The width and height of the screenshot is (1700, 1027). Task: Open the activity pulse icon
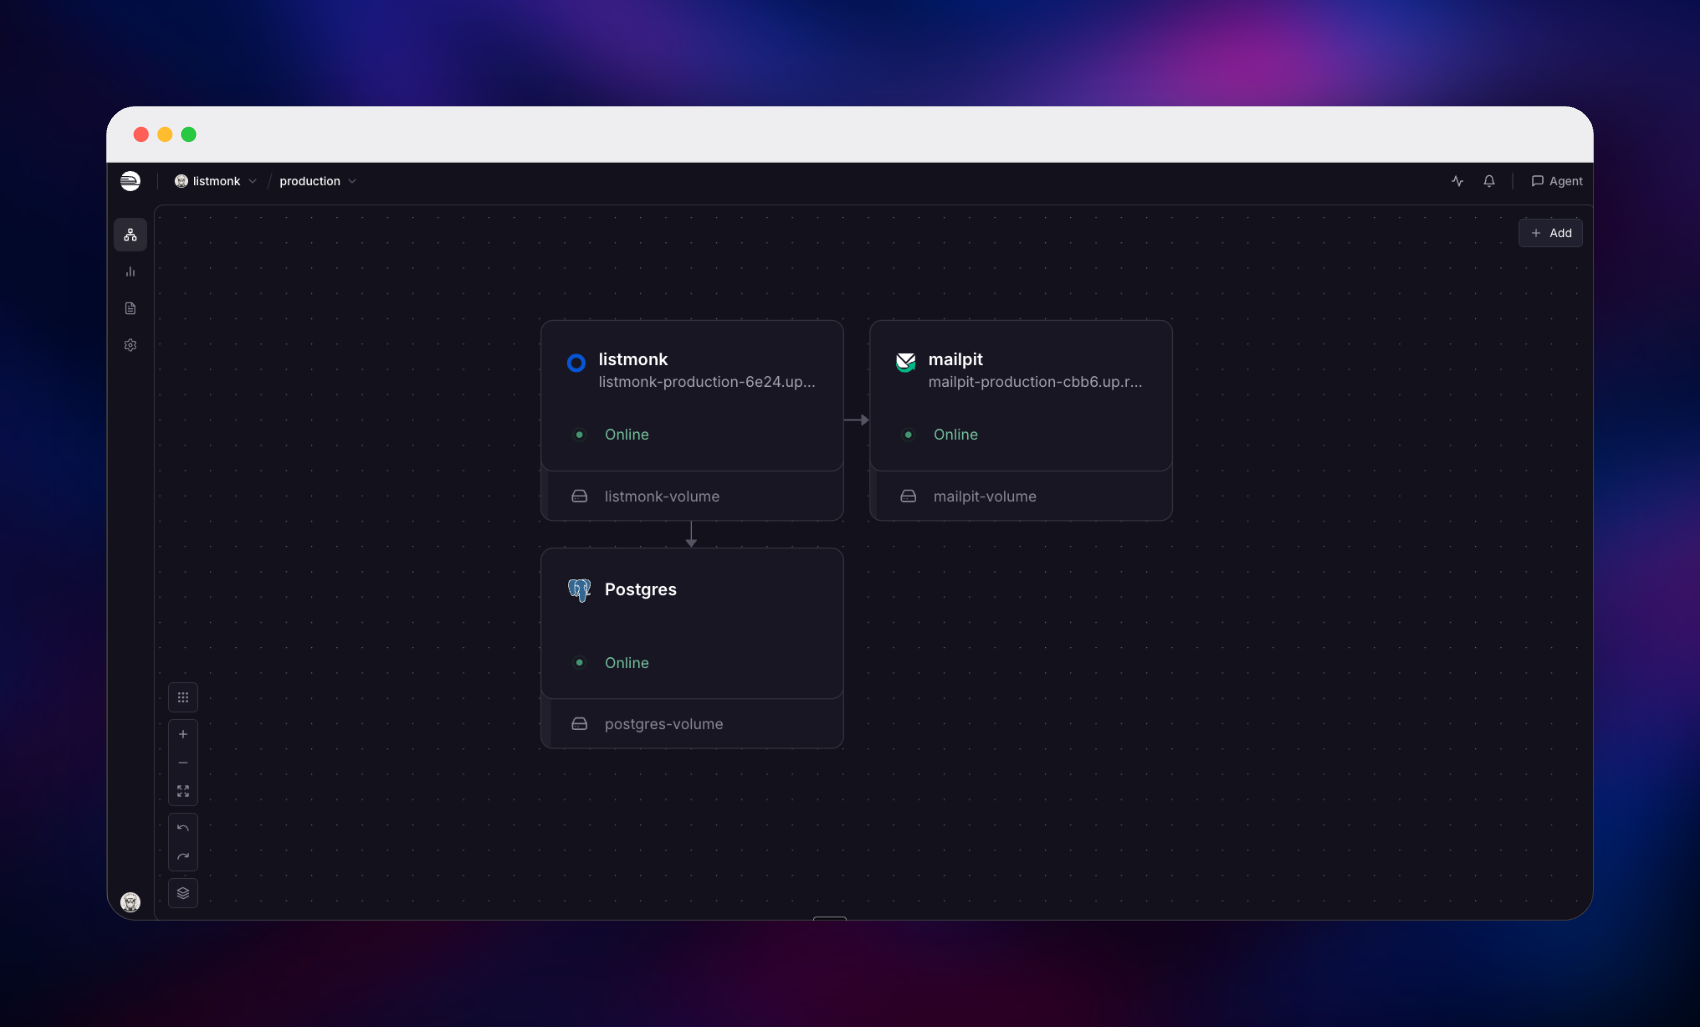(x=1457, y=181)
